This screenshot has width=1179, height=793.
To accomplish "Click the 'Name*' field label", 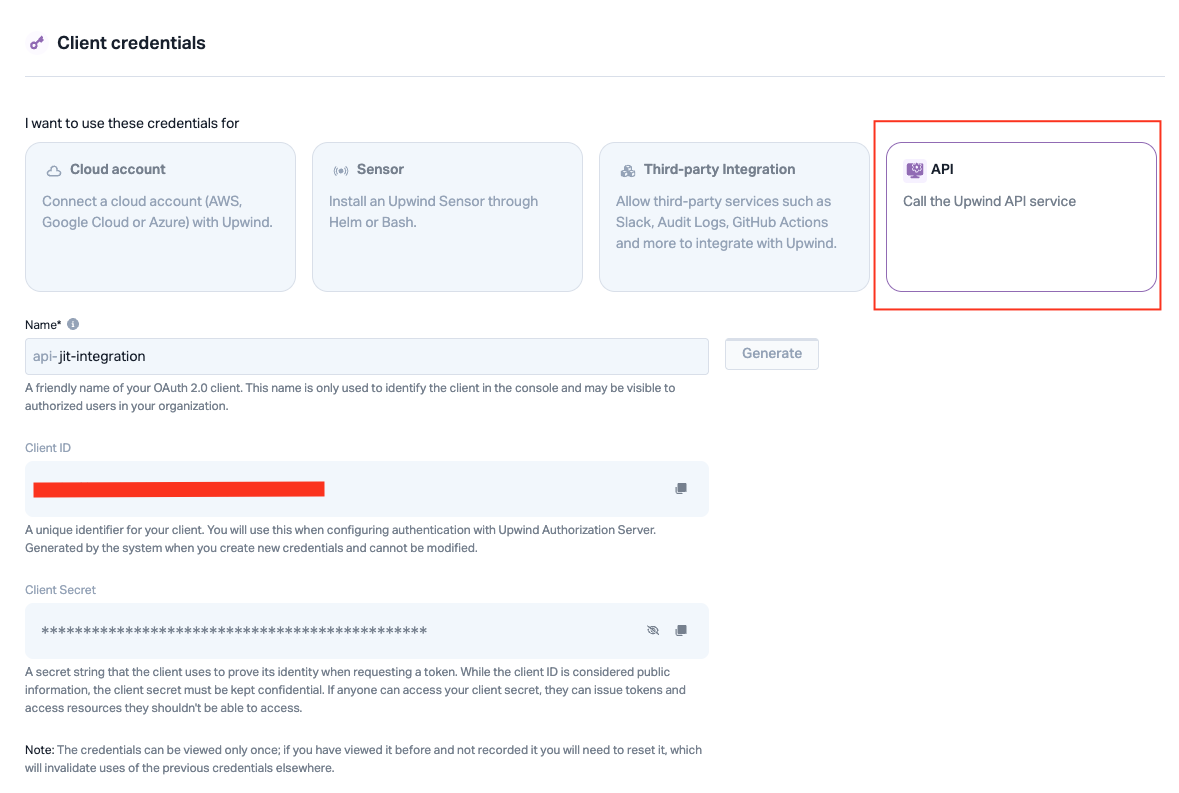I will point(43,325).
